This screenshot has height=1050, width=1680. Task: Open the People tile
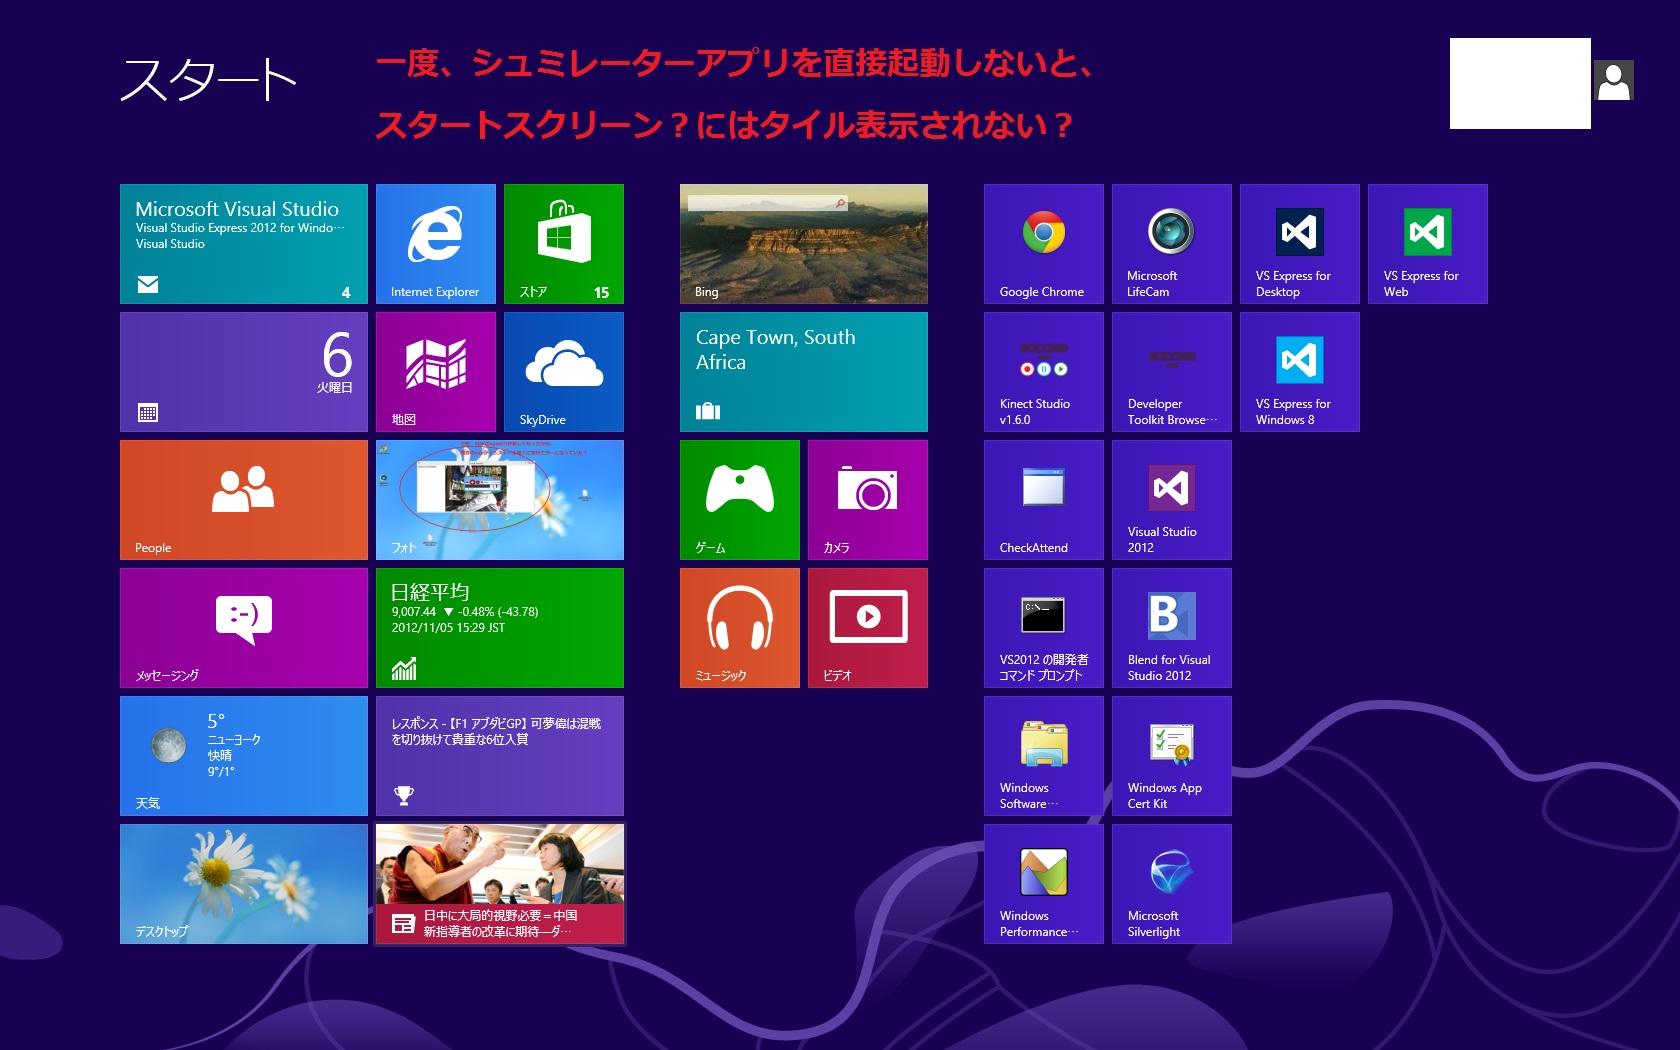(244, 500)
